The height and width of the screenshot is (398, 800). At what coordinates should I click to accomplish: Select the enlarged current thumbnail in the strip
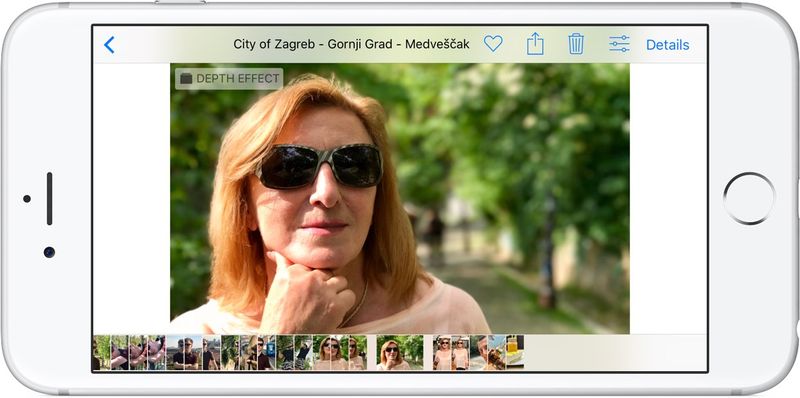coord(400,352)
